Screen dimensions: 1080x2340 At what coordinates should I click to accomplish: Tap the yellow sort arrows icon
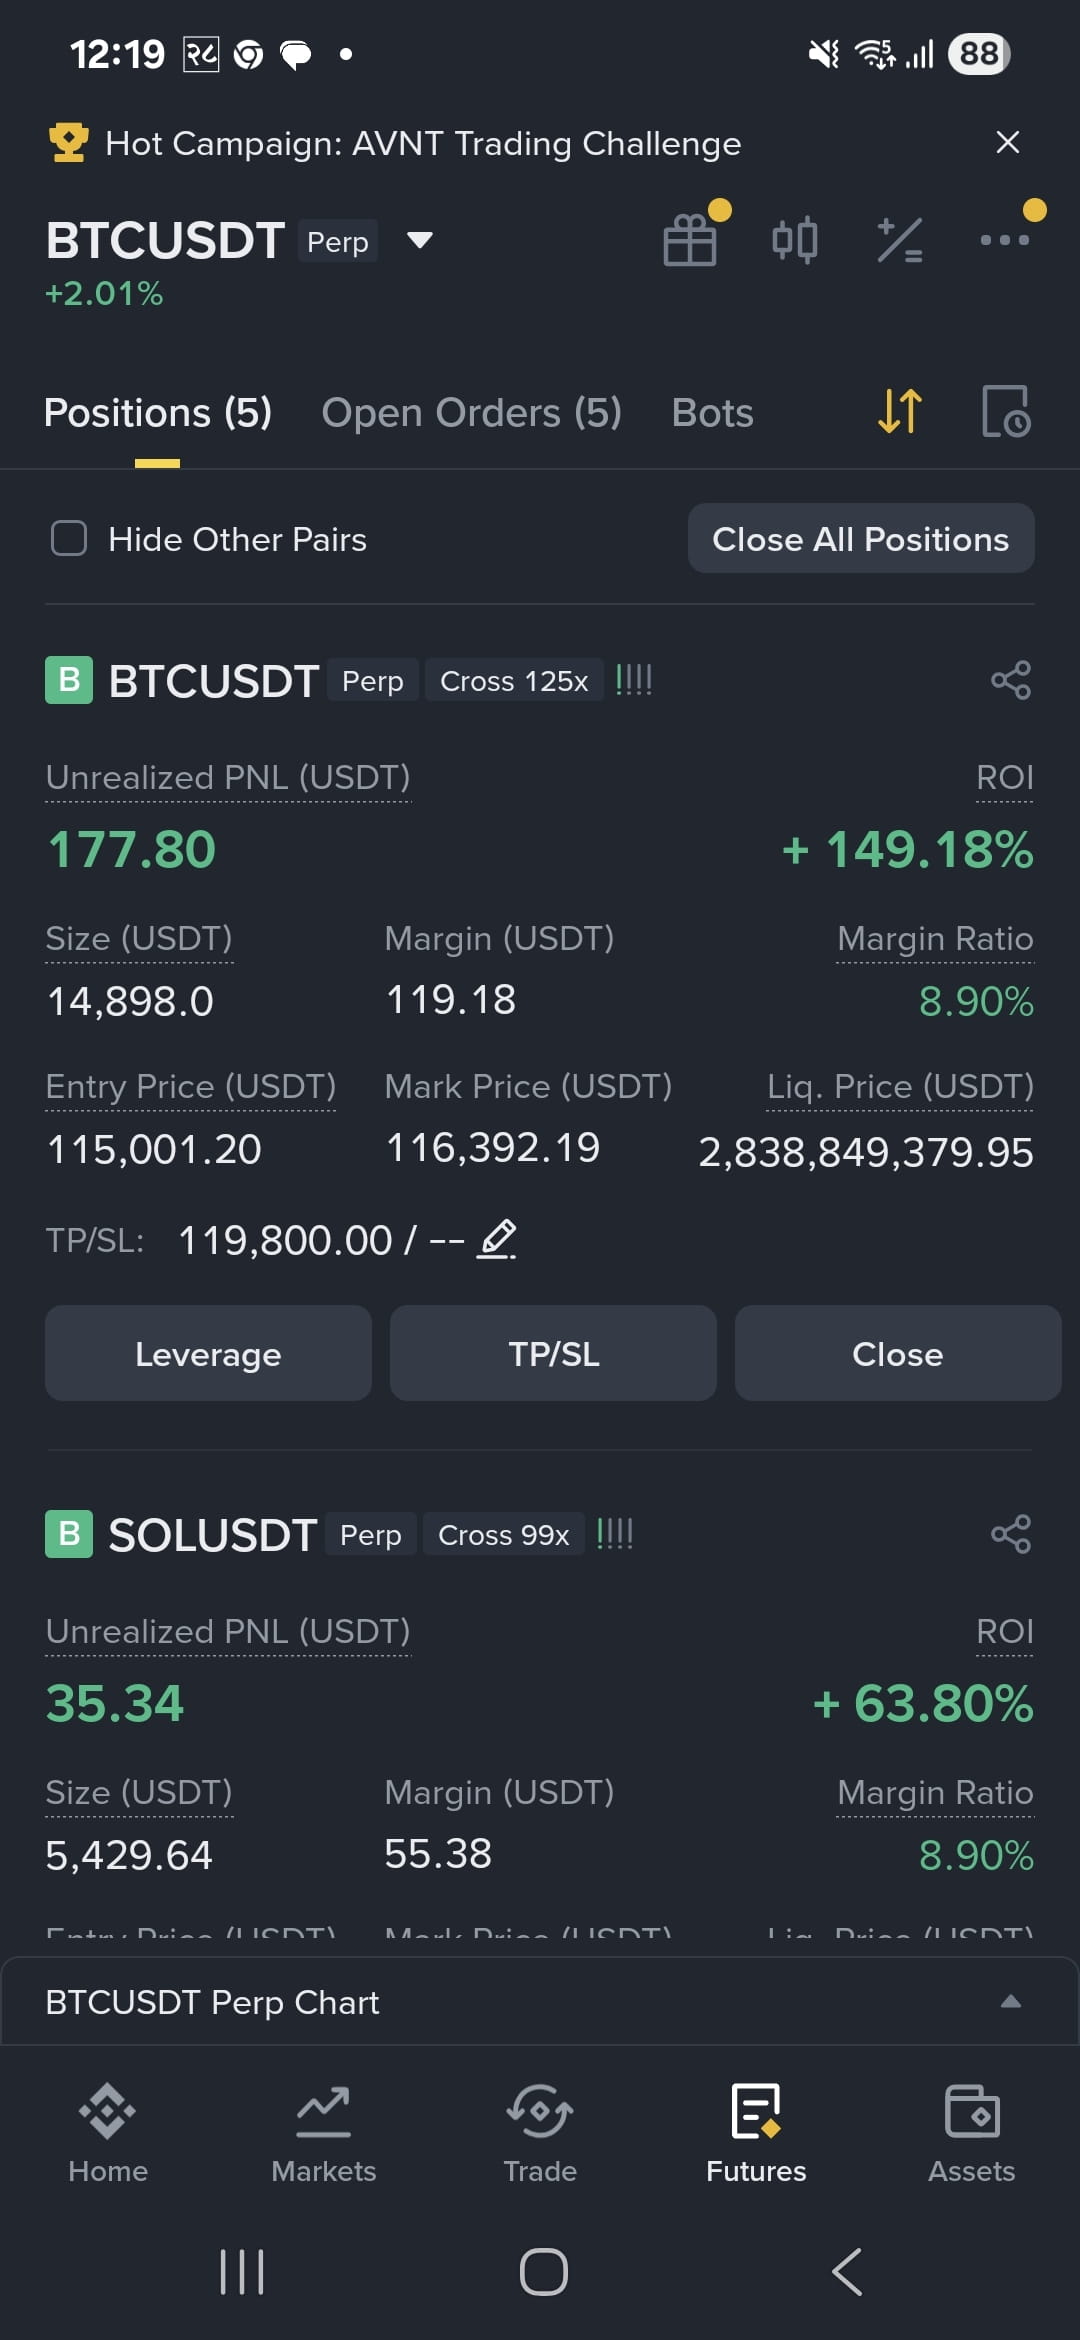pyautogui.click(x=899, y=411)
